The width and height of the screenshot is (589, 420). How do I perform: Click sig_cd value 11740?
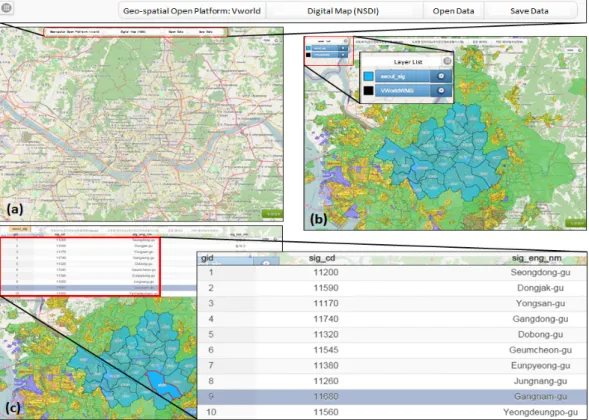[326, 319]
